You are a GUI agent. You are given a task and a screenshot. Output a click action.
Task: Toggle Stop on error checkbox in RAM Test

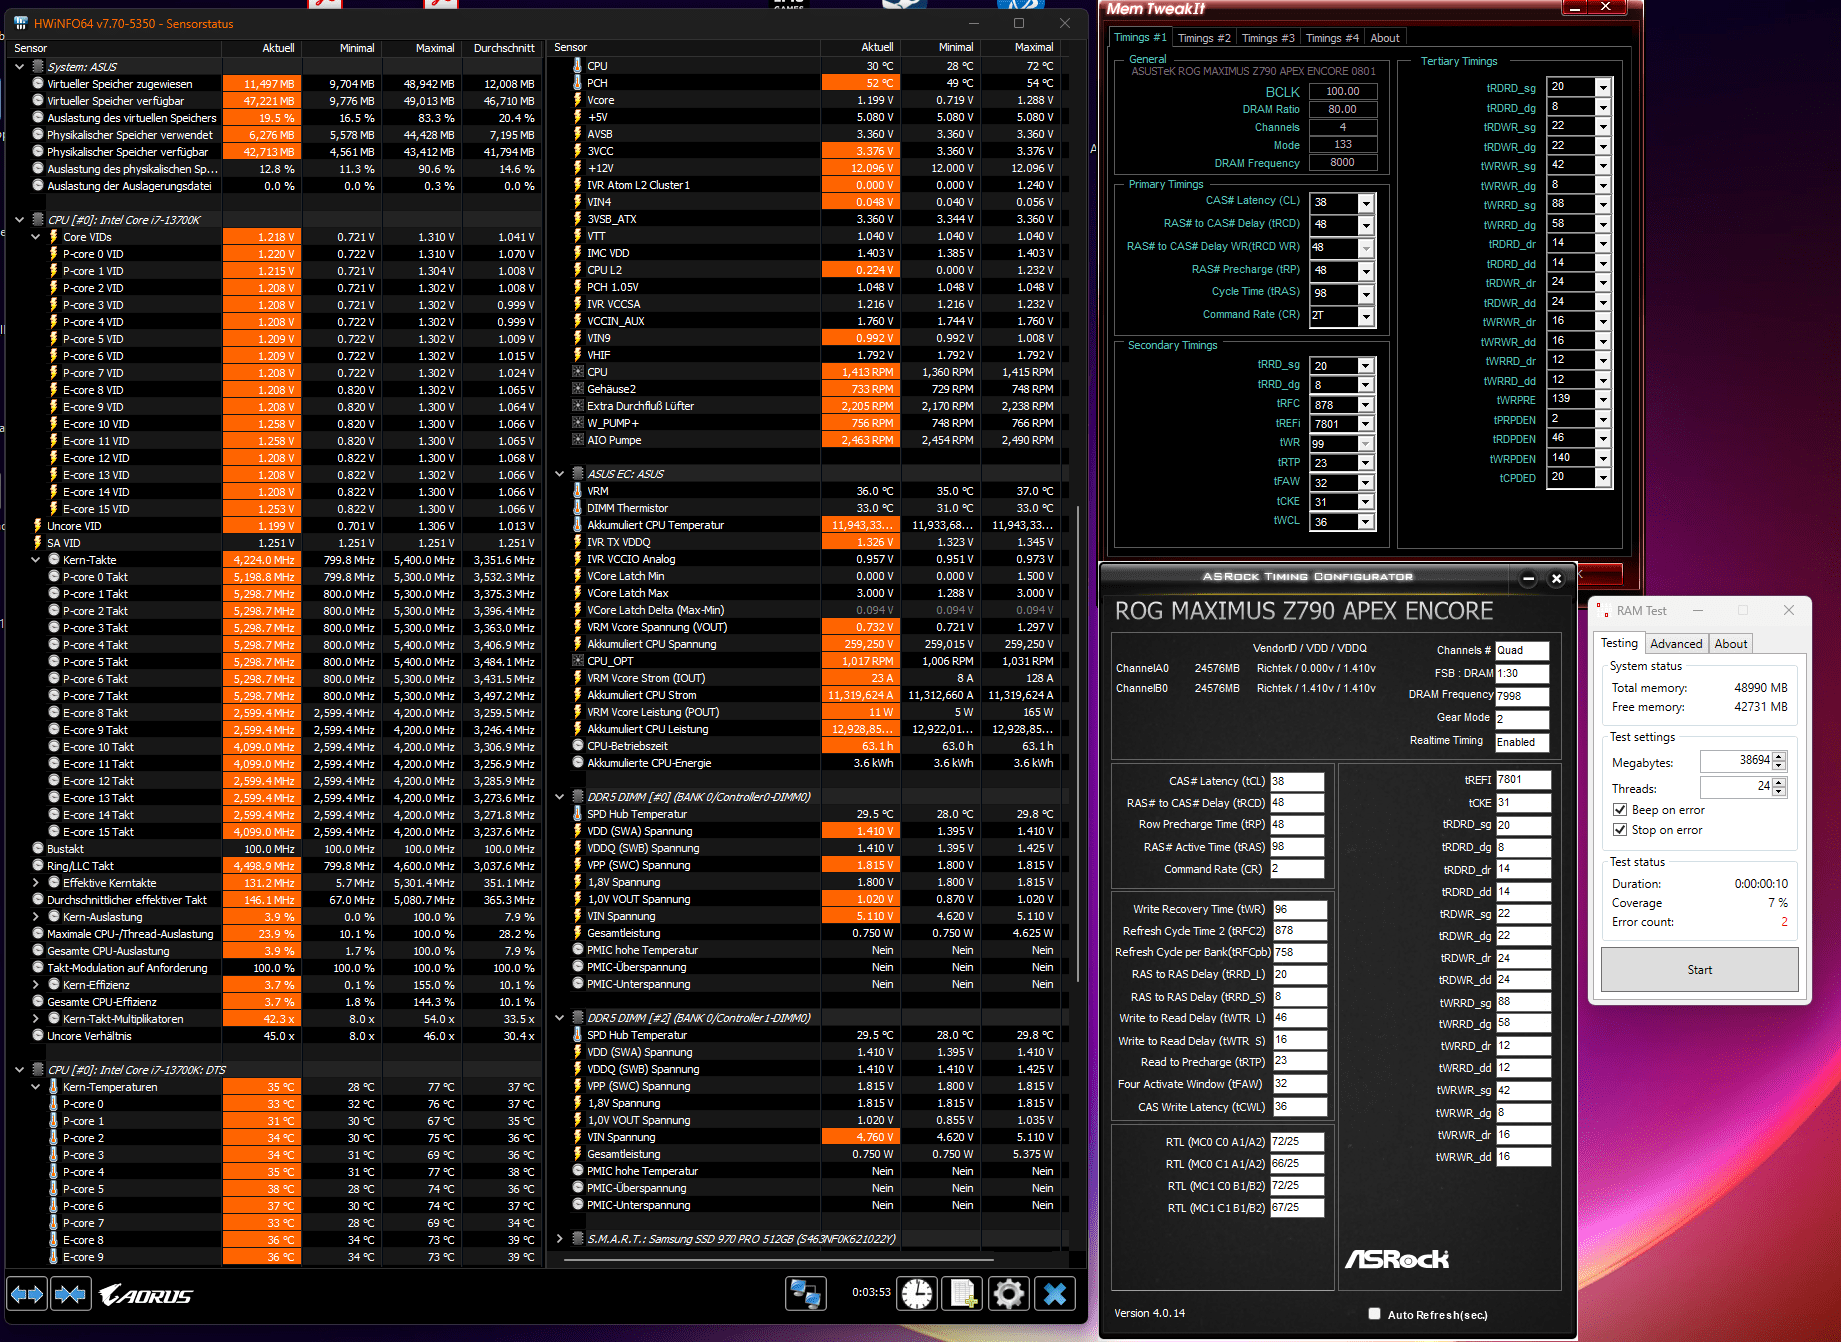(1620, 830)
